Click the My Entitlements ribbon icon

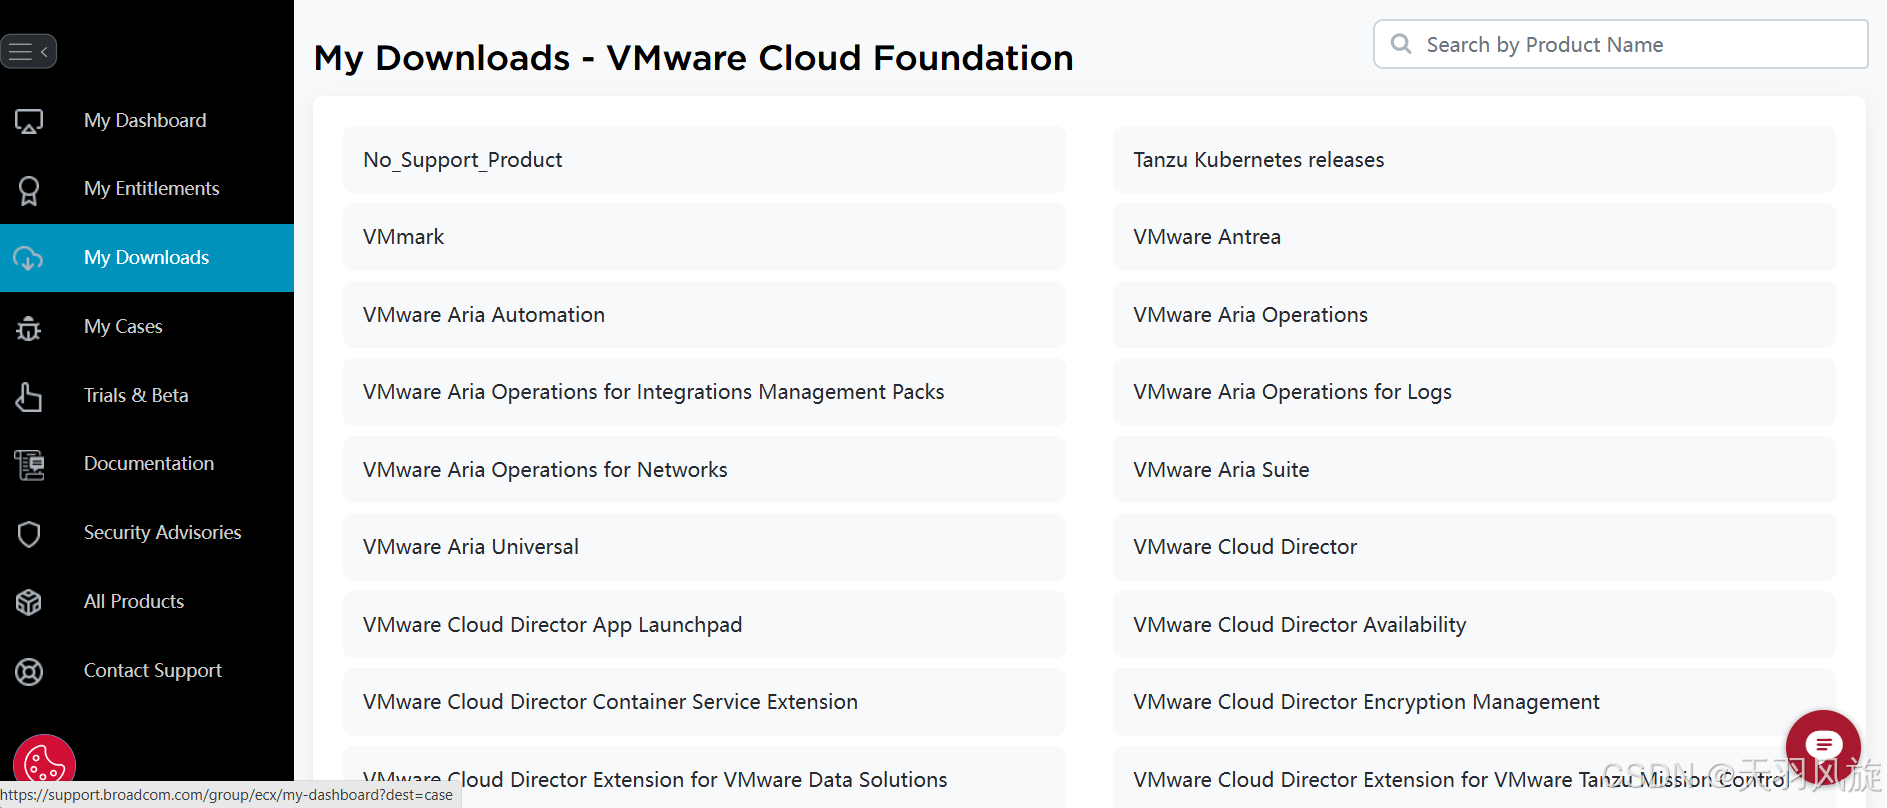[29, 190]
